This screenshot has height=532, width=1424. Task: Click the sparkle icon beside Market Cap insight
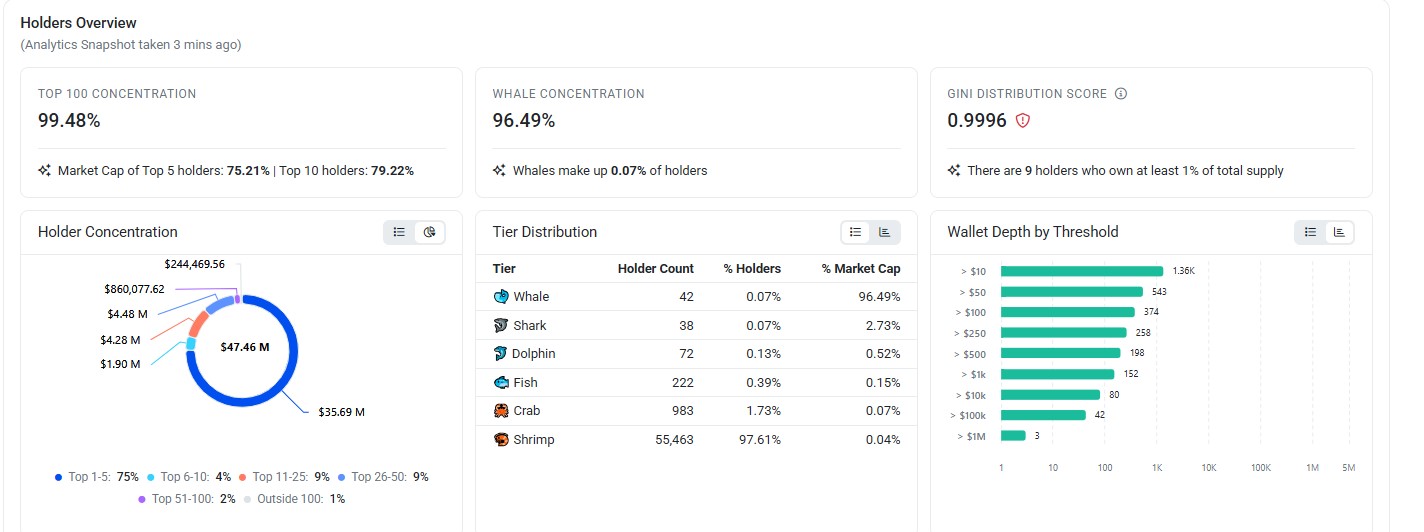tap(45, 171)
